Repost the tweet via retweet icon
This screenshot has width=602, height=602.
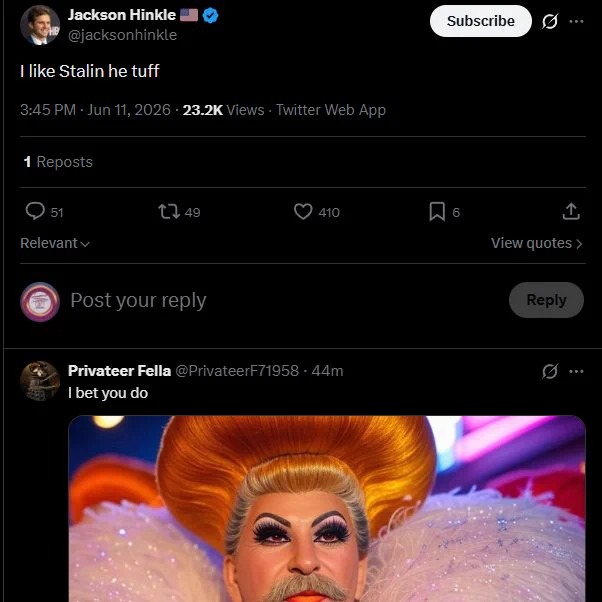(x=169, y=212)
